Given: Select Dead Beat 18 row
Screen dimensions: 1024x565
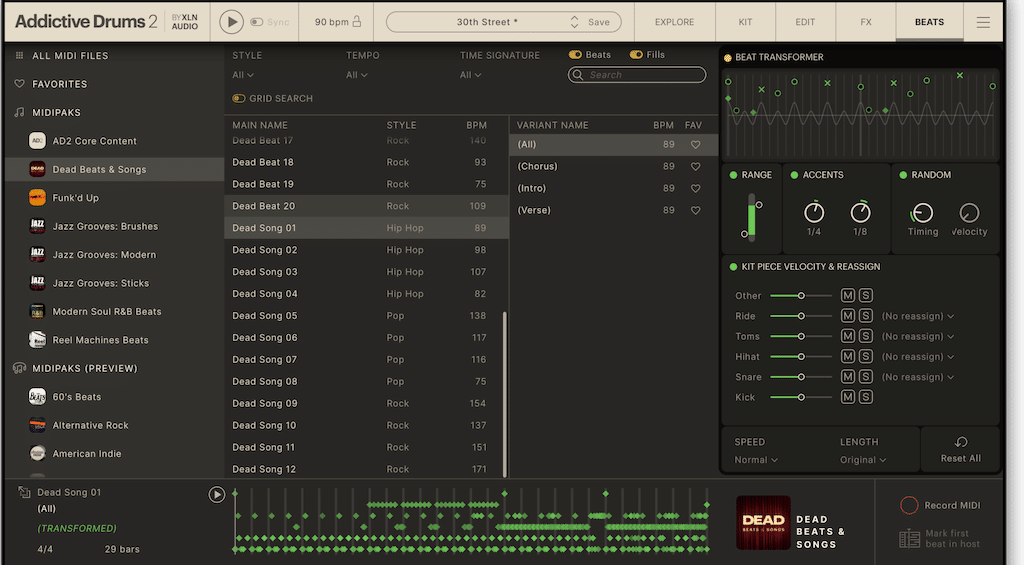Looking at the screenshot, I should [366, 162].
